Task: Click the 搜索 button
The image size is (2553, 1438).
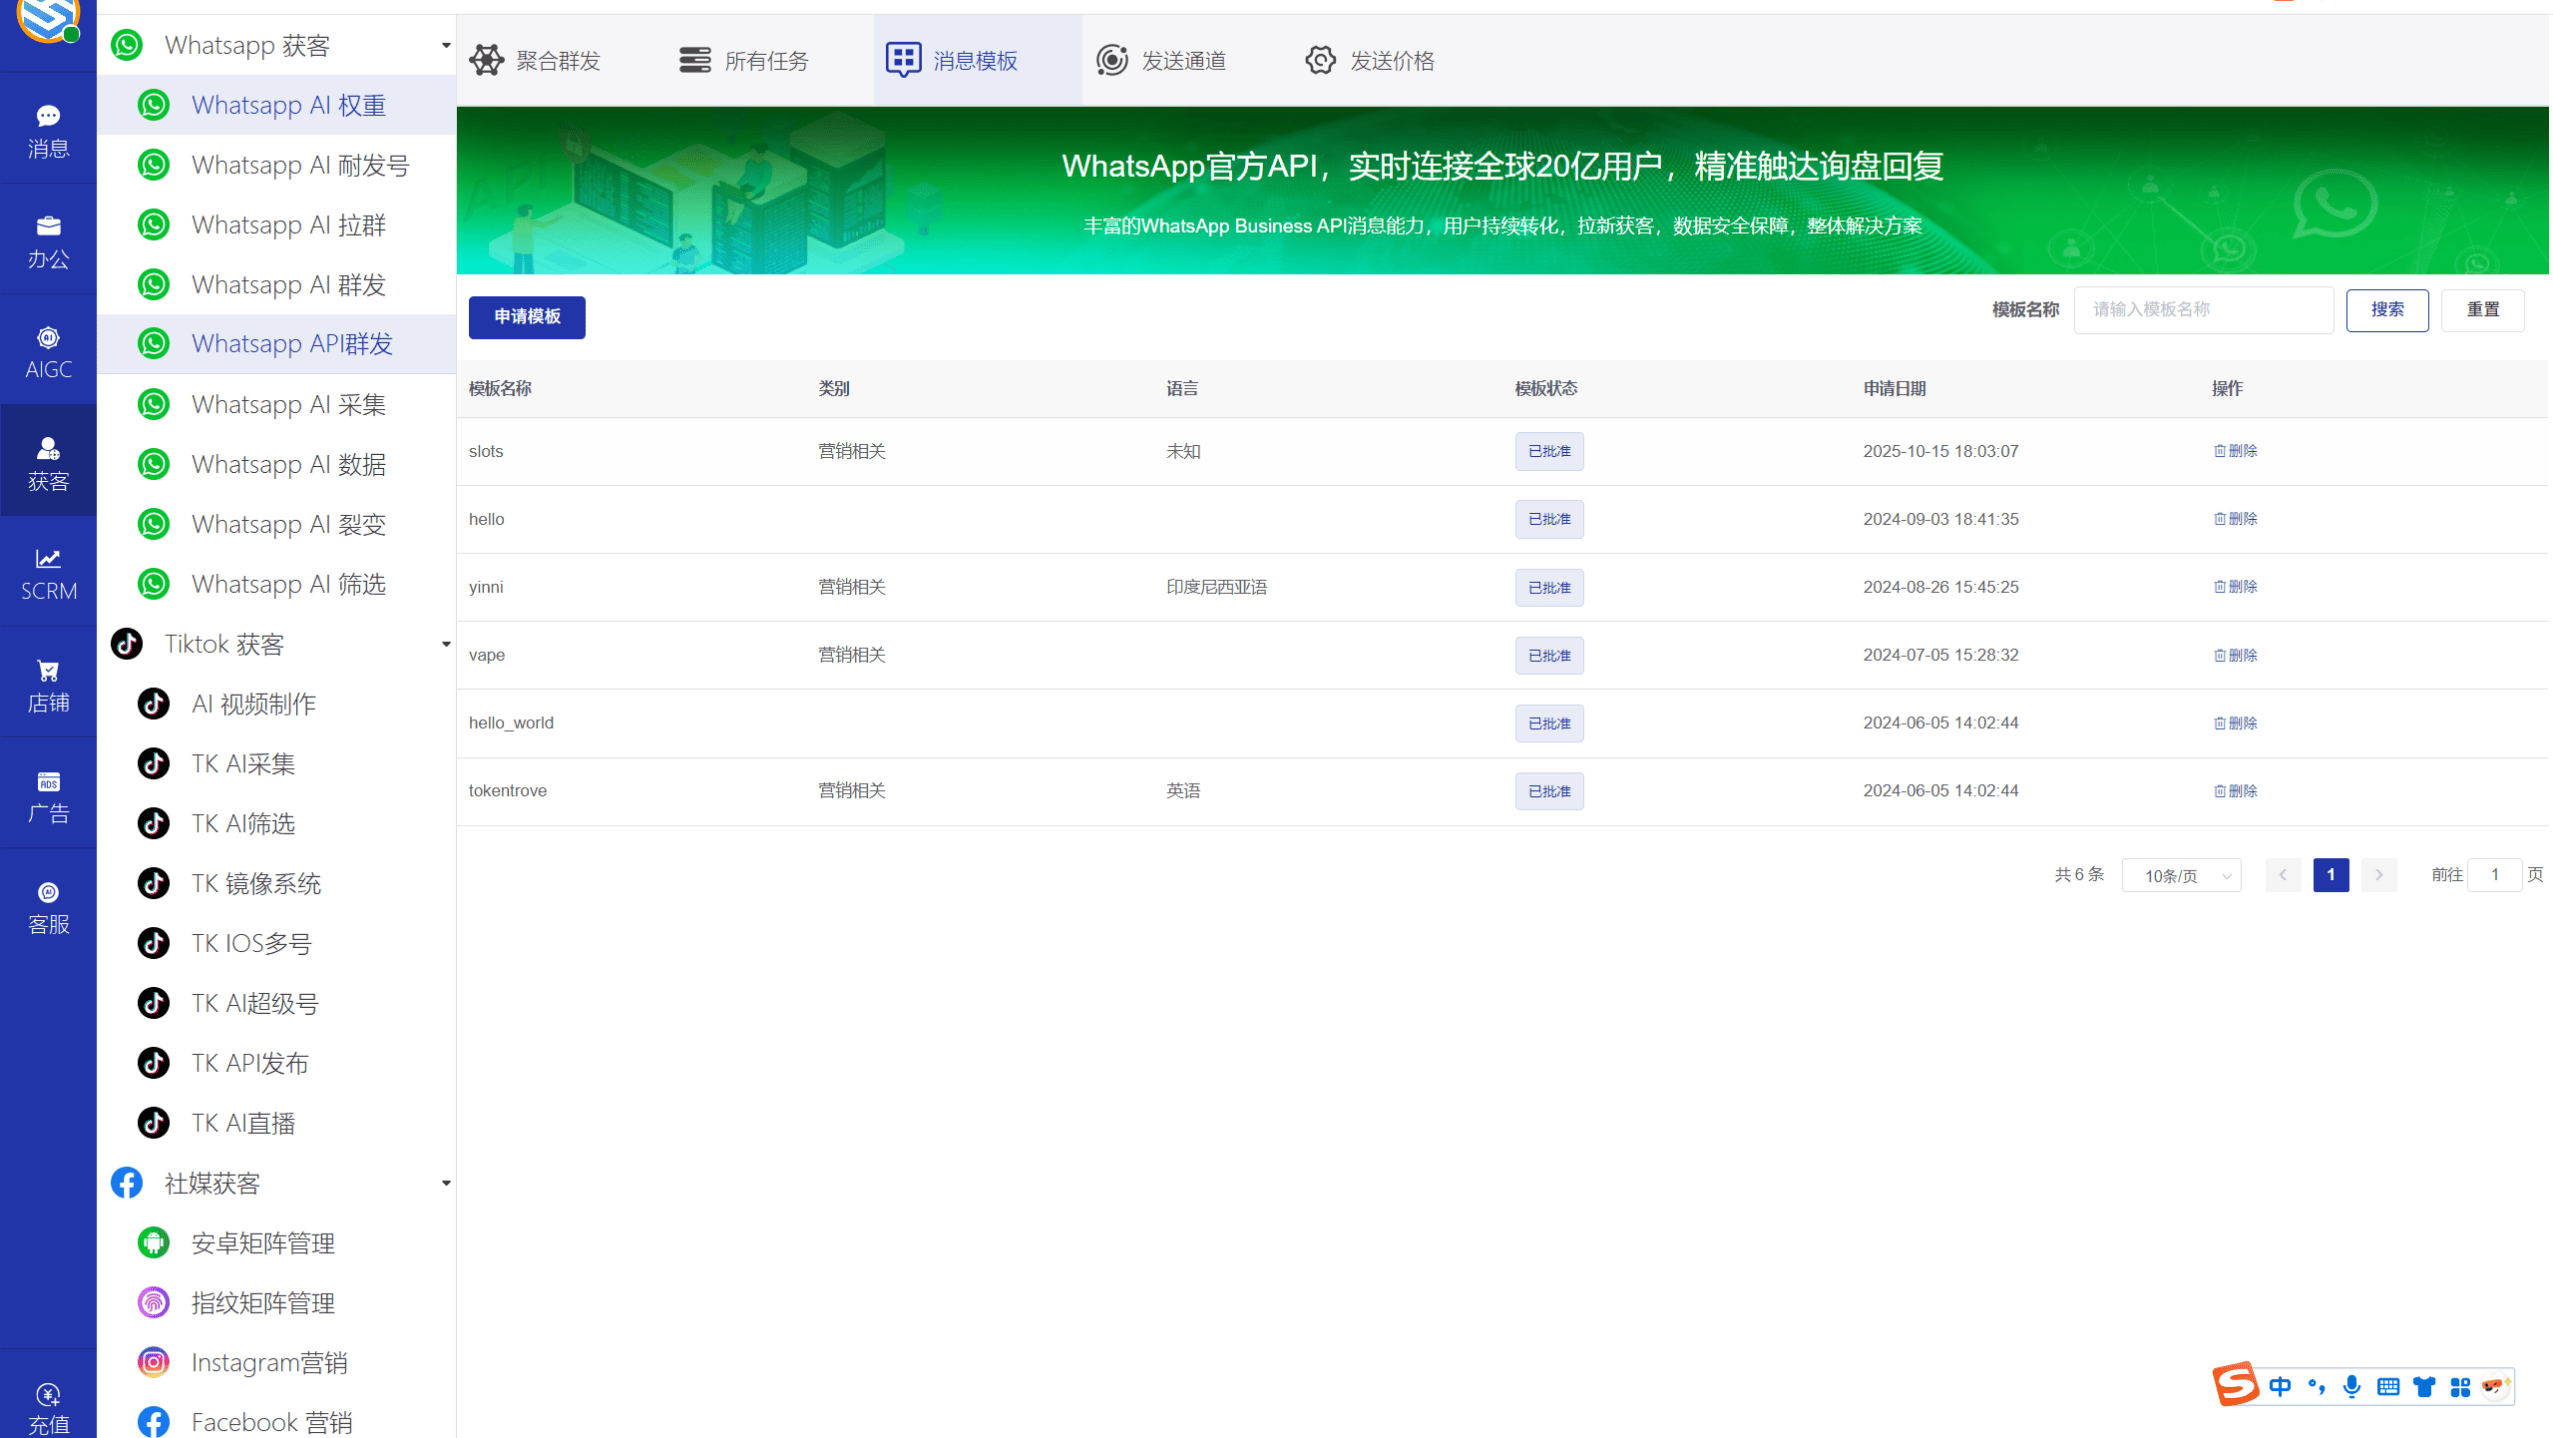Action: click(x=2387, y=310)
